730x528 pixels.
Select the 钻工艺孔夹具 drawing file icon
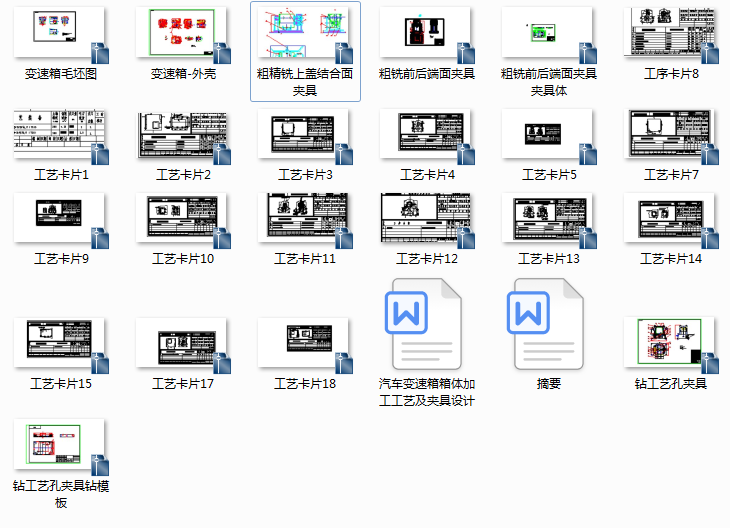pos(670,345)
